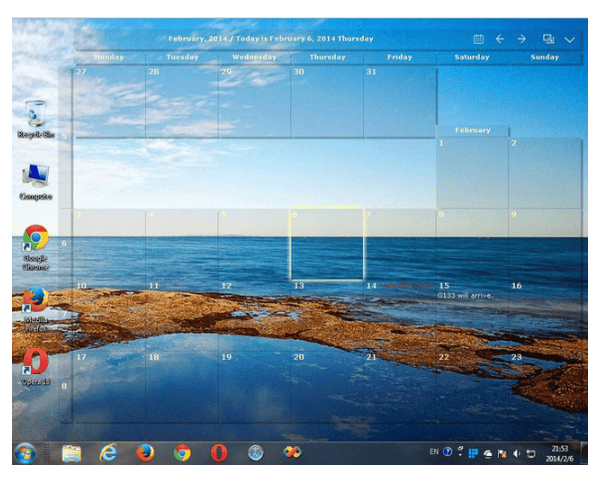This screenshot has width=603, height=482.
Task: Click the cloud tray icon
Action: [488, 454]
